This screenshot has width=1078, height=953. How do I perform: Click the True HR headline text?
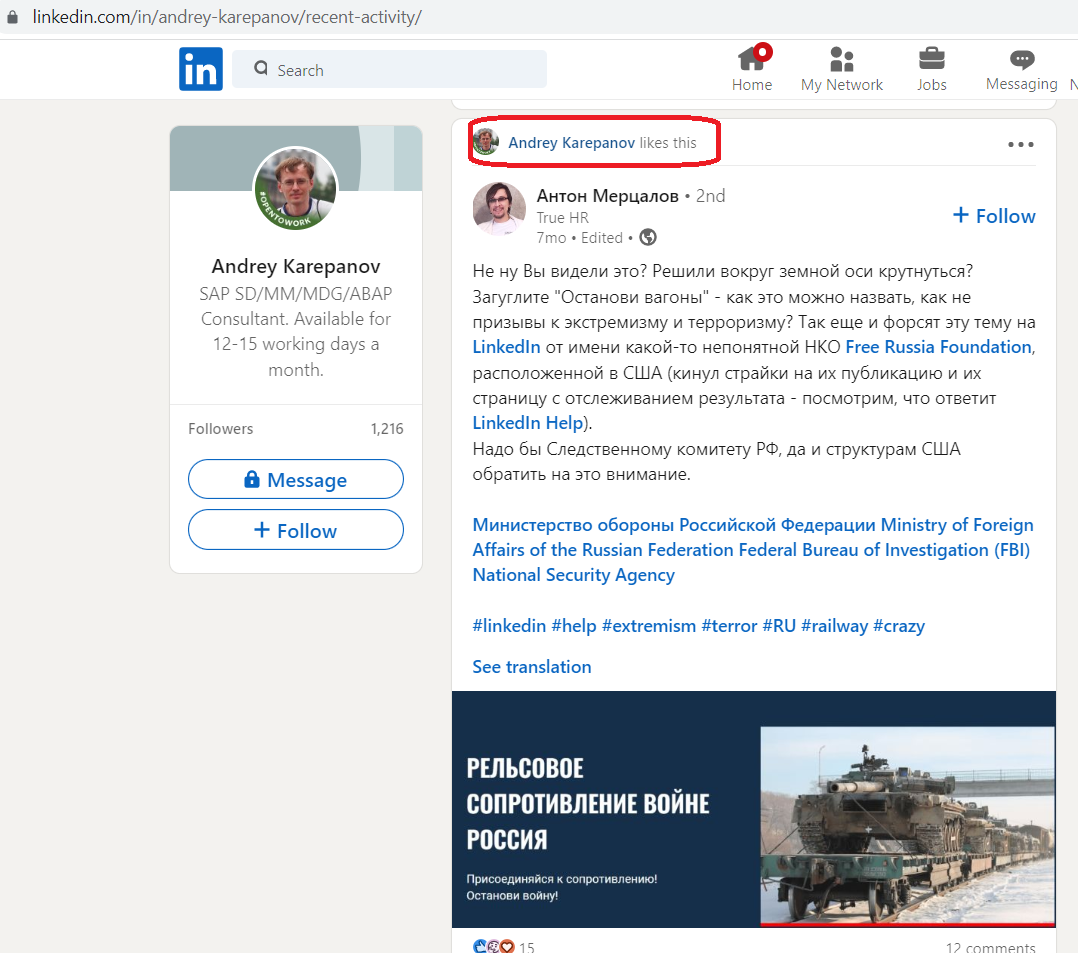click(562, 218)
